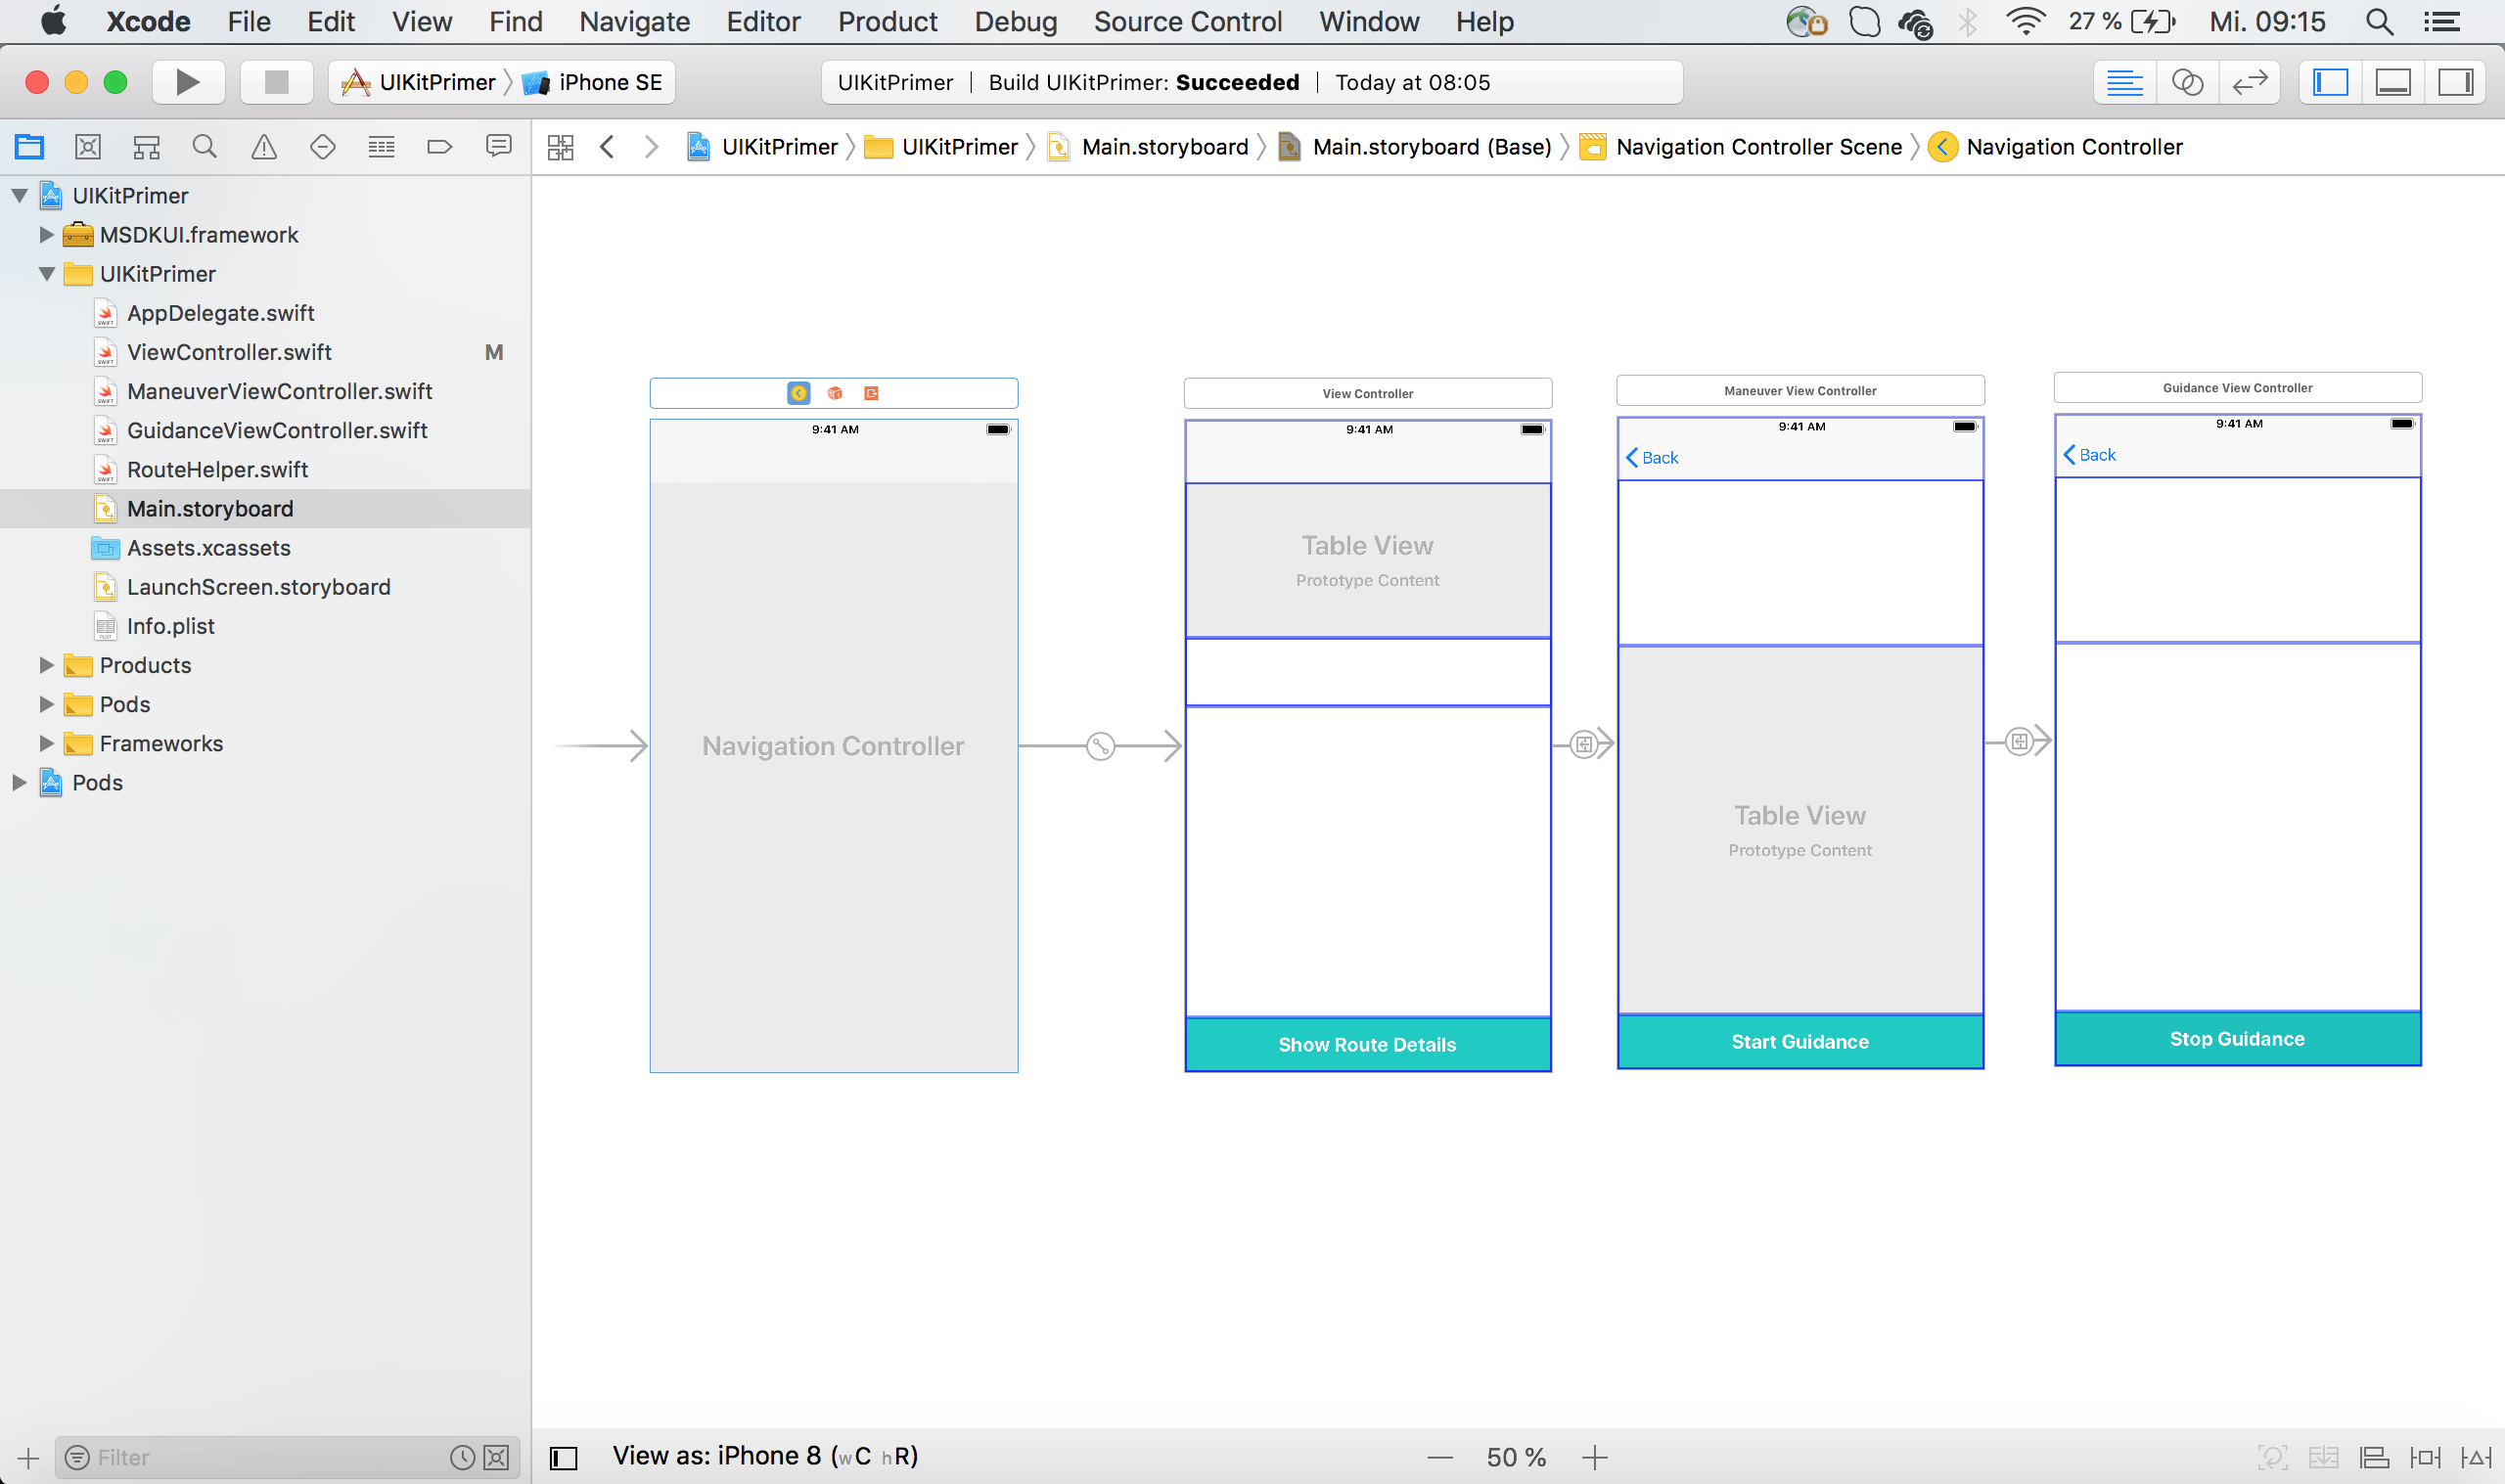Switch to the Assistant editor
The image size is (2505, 1484).
click(2188, 82)
